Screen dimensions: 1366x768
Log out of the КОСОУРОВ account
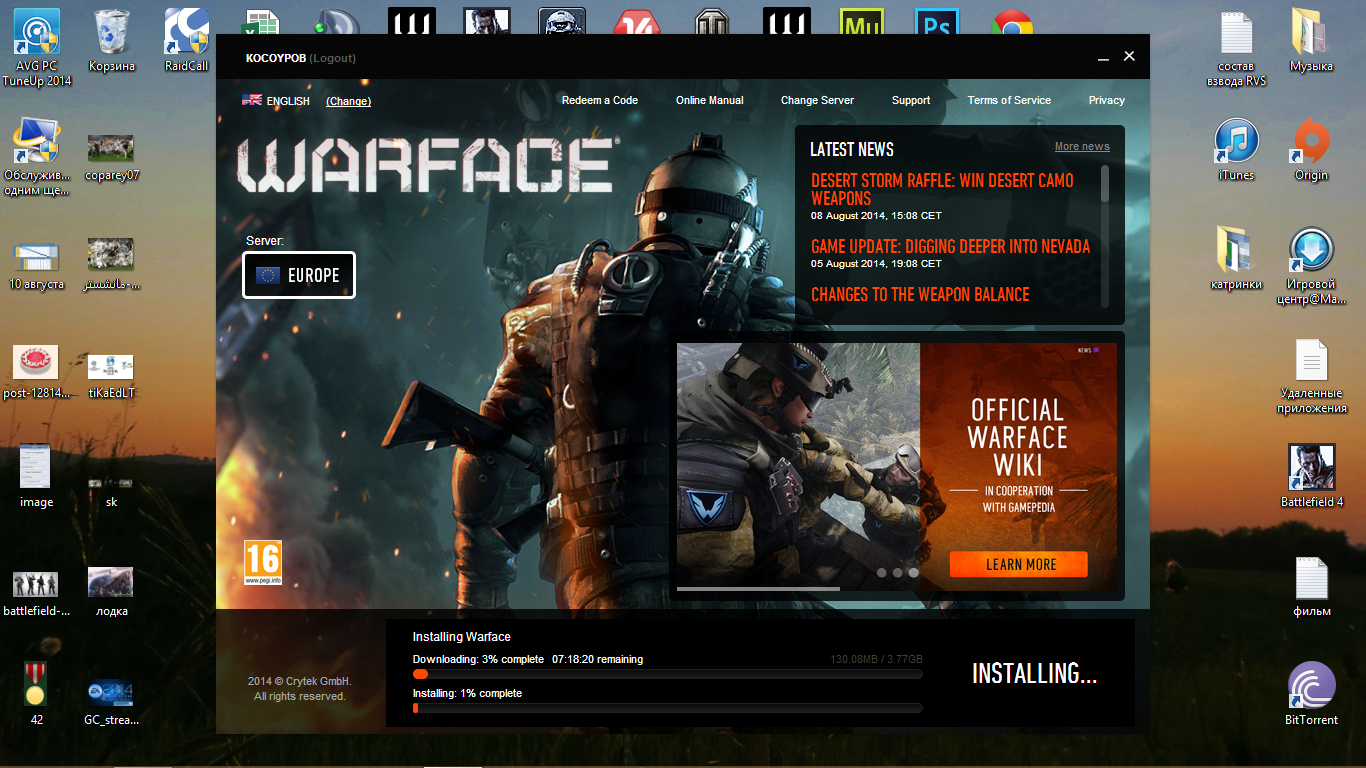(333, 58)
